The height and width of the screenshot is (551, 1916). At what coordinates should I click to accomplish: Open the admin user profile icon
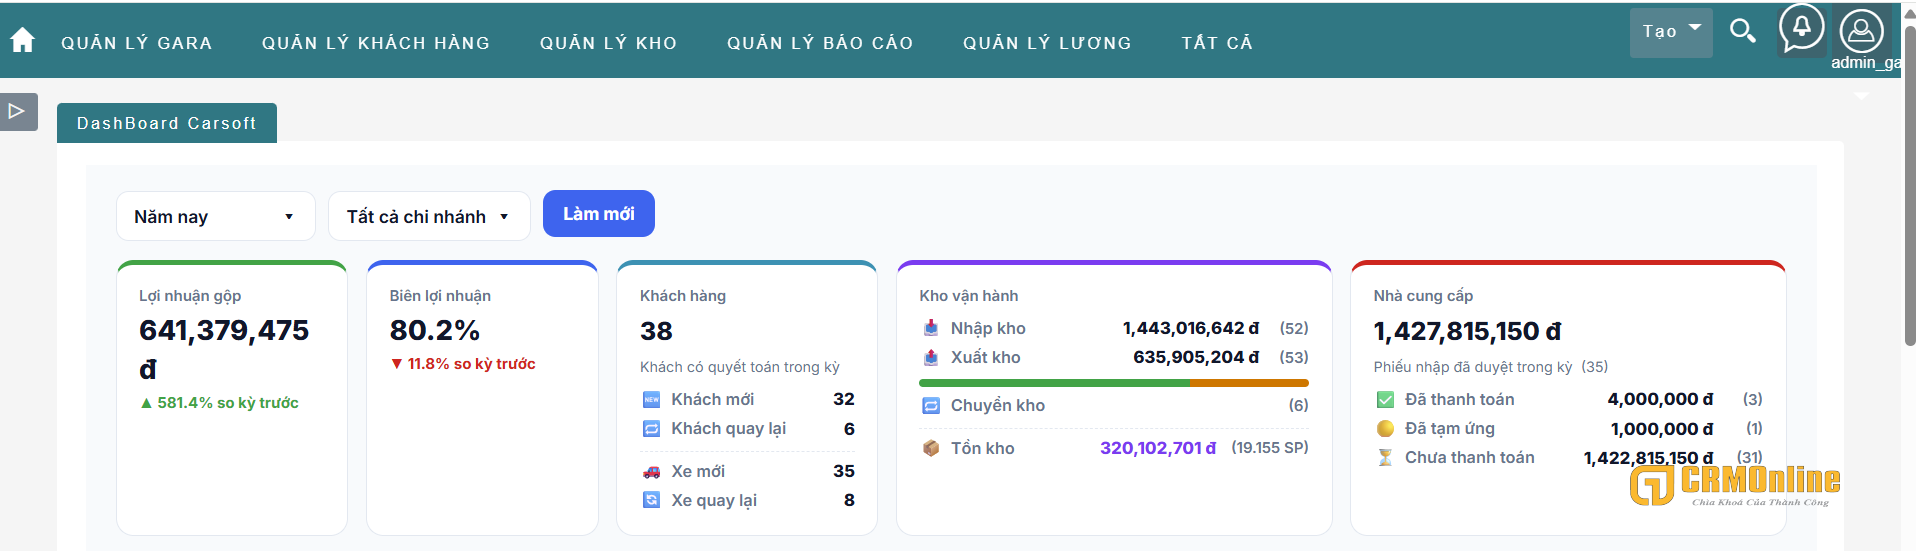(x=1861, y=31)
